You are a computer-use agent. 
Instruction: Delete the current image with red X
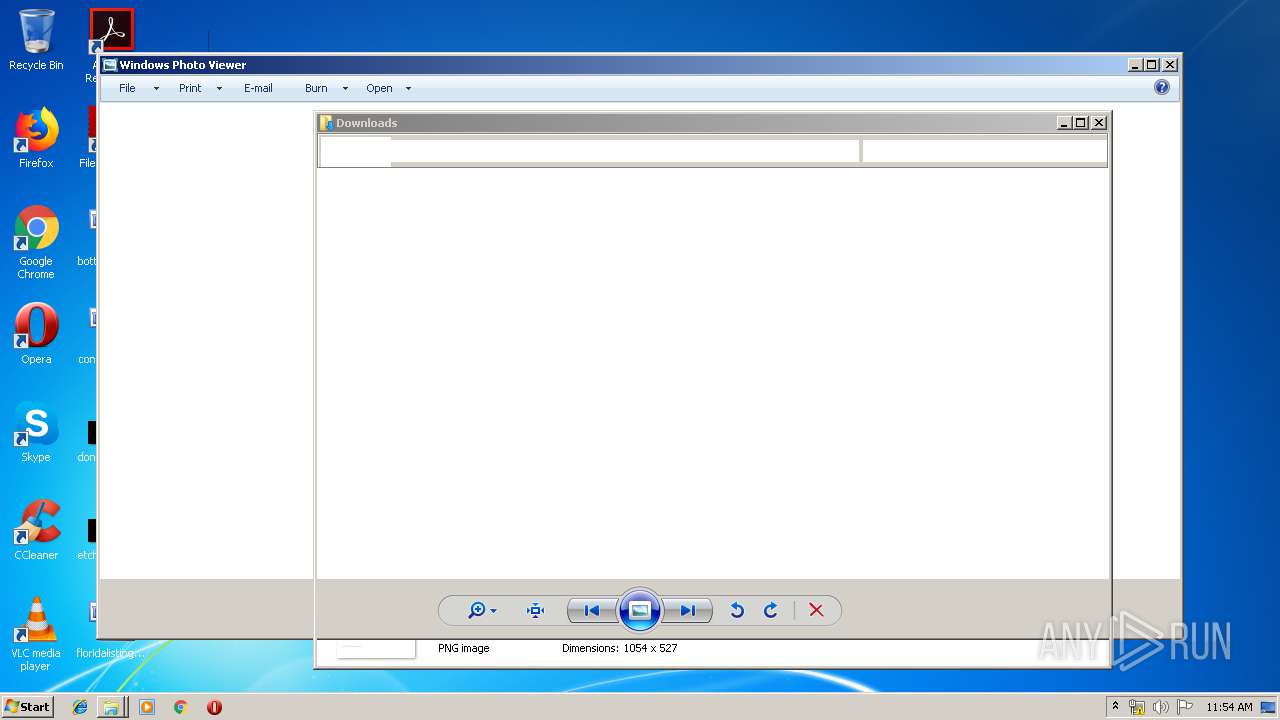click(816, 610)
